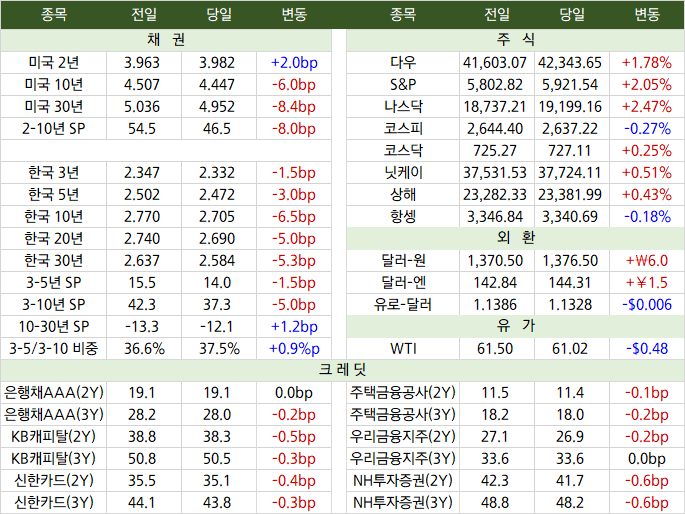Select the 다우 row label

[403, 63]
